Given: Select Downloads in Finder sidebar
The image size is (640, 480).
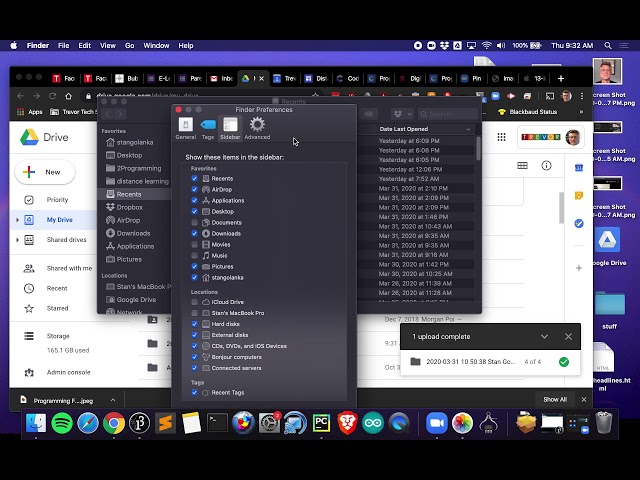Looking at the screenshot, I should 133,233.
